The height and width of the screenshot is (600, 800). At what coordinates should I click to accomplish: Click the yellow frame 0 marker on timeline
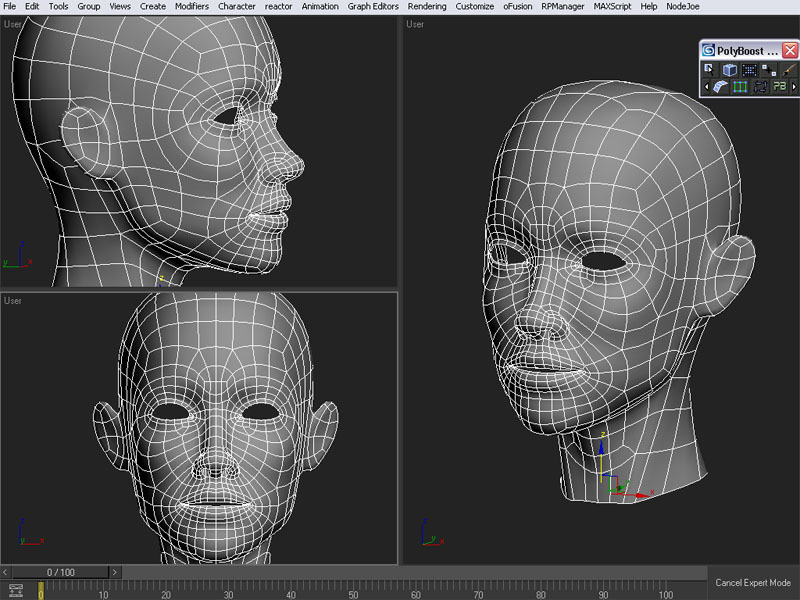pos(41,591)
